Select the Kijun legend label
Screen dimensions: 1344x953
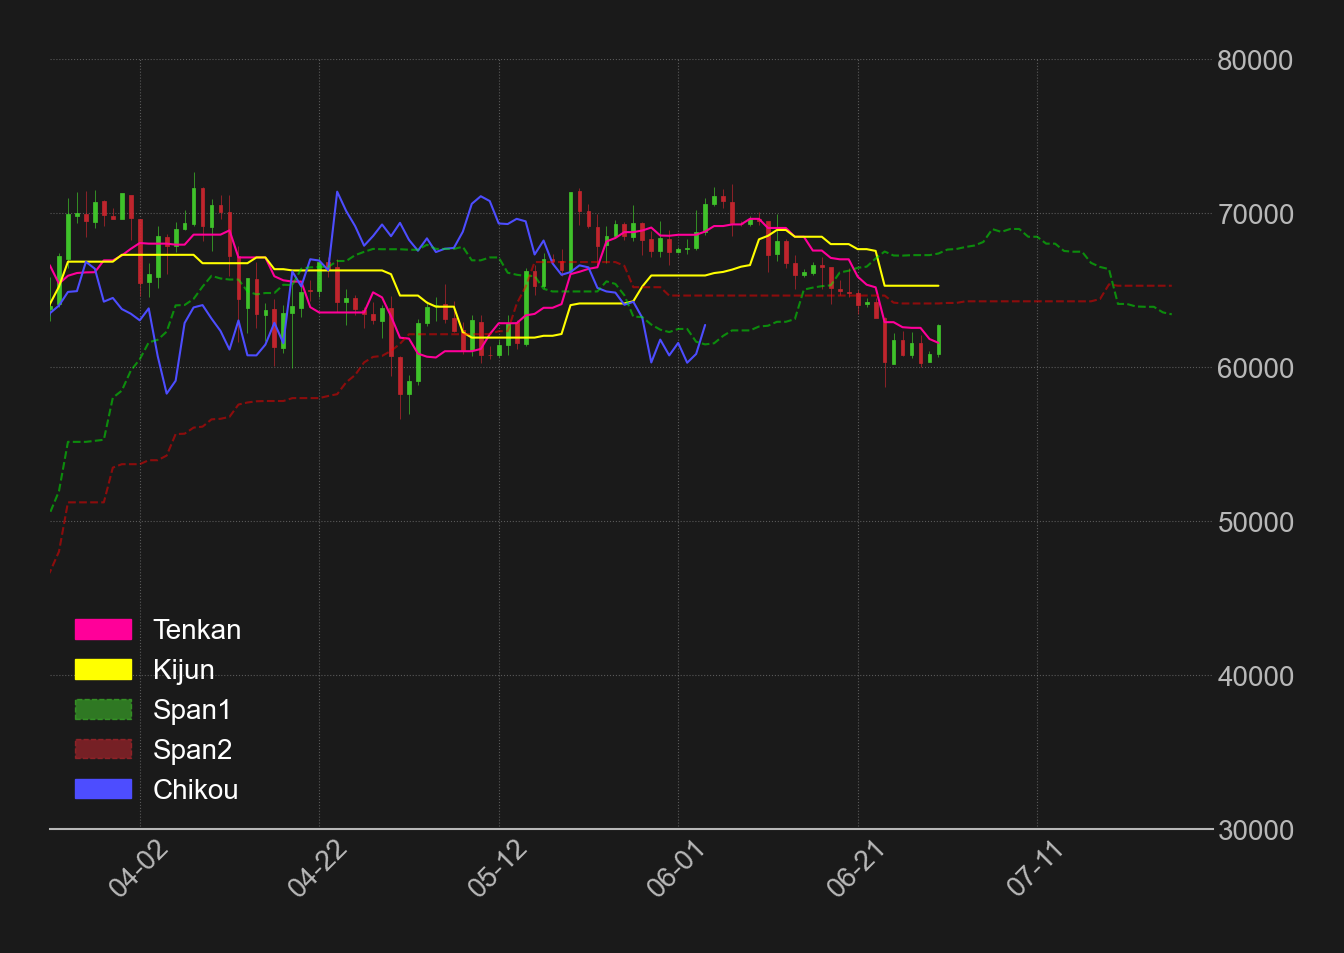coord(184,669)
